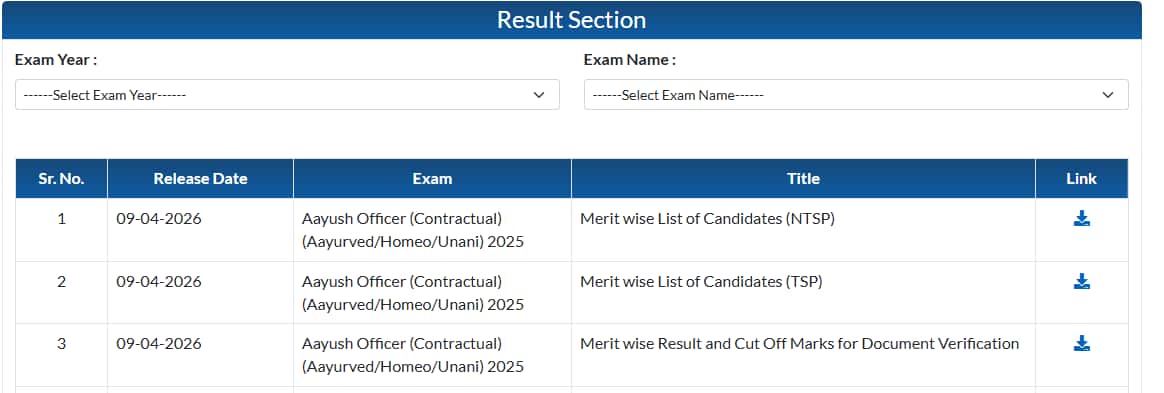This screenshot has width=1164, height=393.
Task: Click the Sr. No. column header
Action: tap(62, 178)
